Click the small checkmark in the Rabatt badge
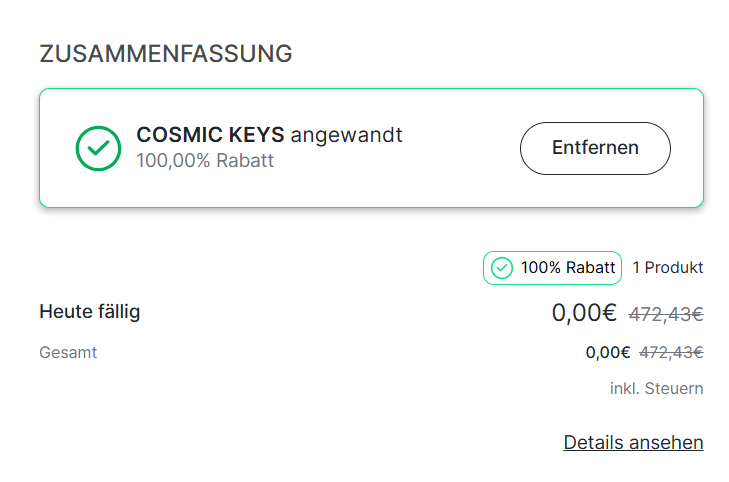The height and width of the screenshot is (482, 729). tap(502, 268)
